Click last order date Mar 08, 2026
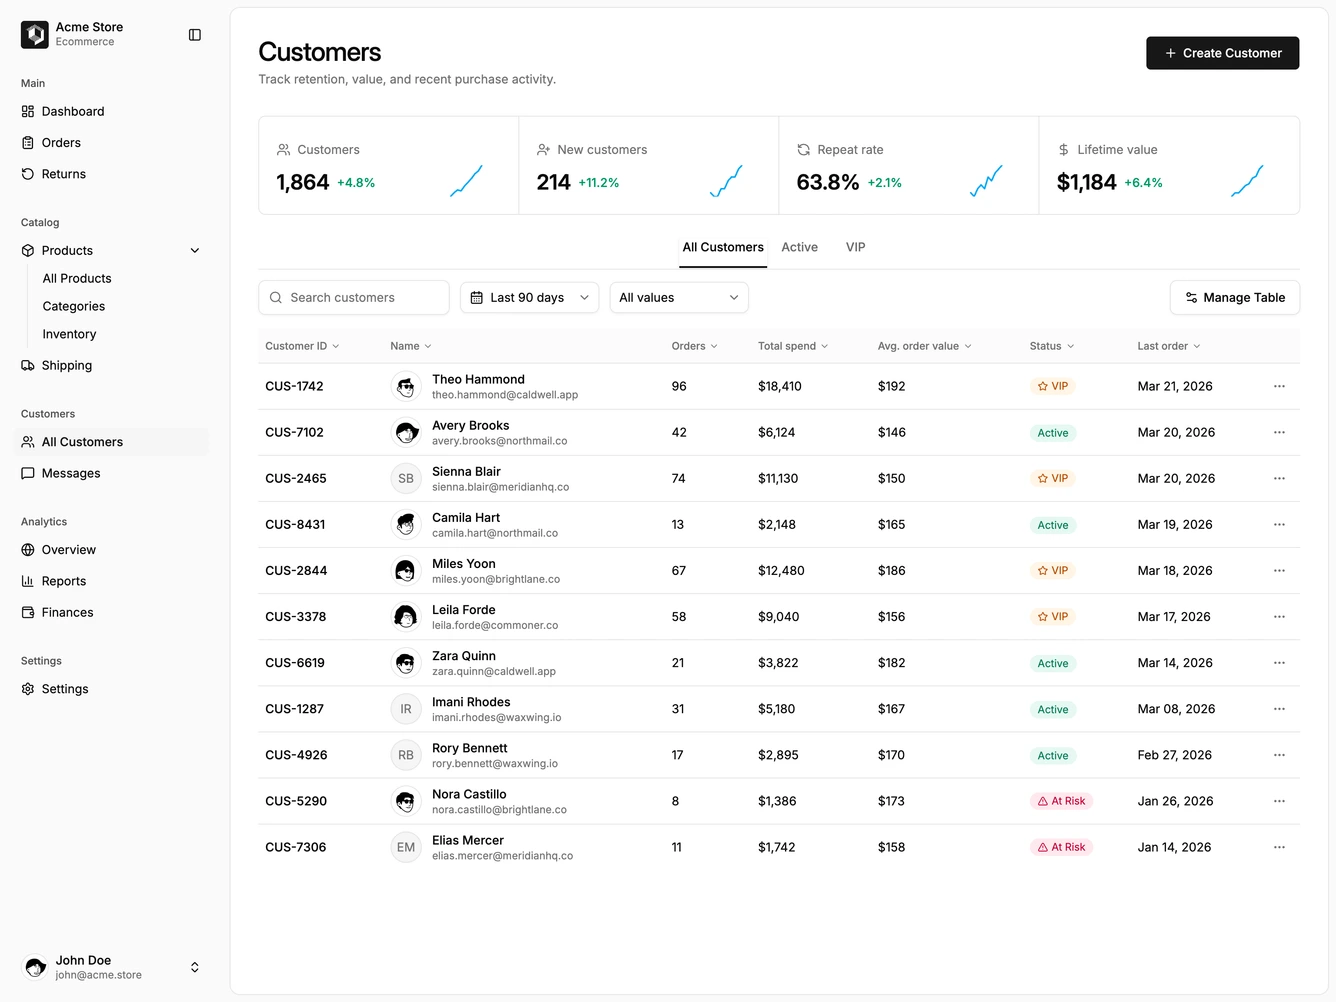Image resolution: width=1336 pixels, height=1002 pixels. (1176, 709)
